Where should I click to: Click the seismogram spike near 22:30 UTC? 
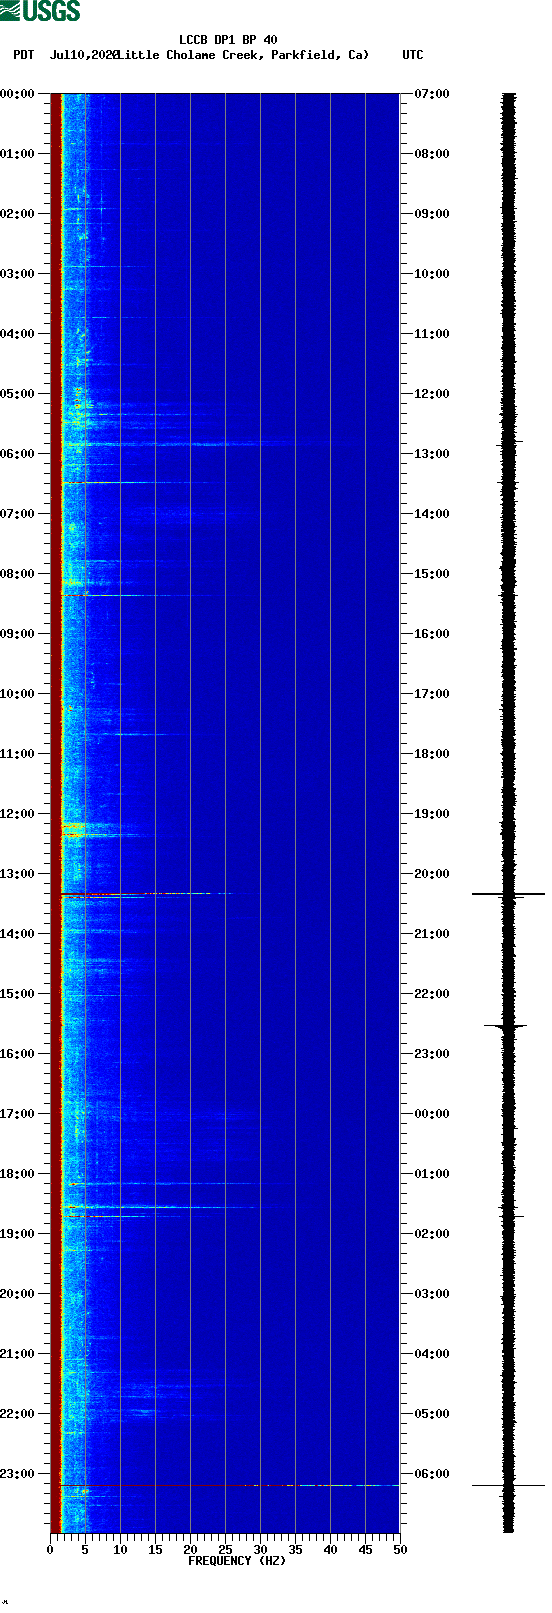tap(506, 1025)
